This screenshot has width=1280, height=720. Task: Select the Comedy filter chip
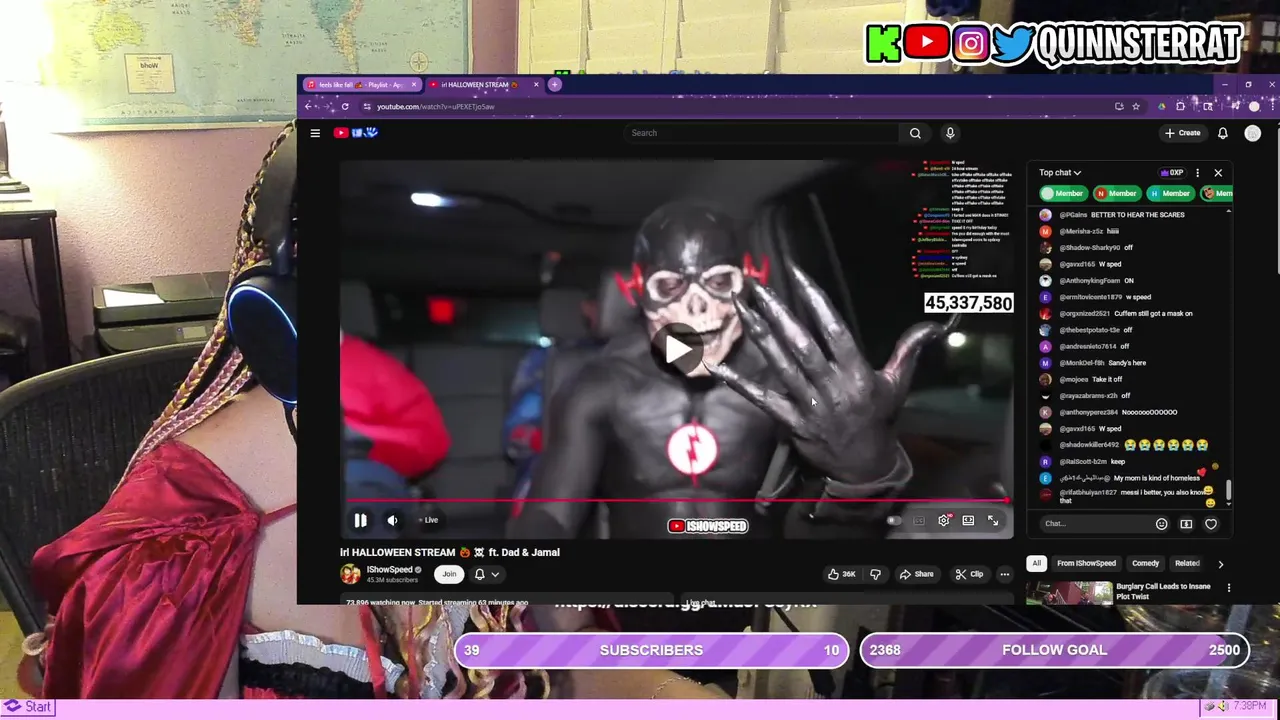point(1145,563)
